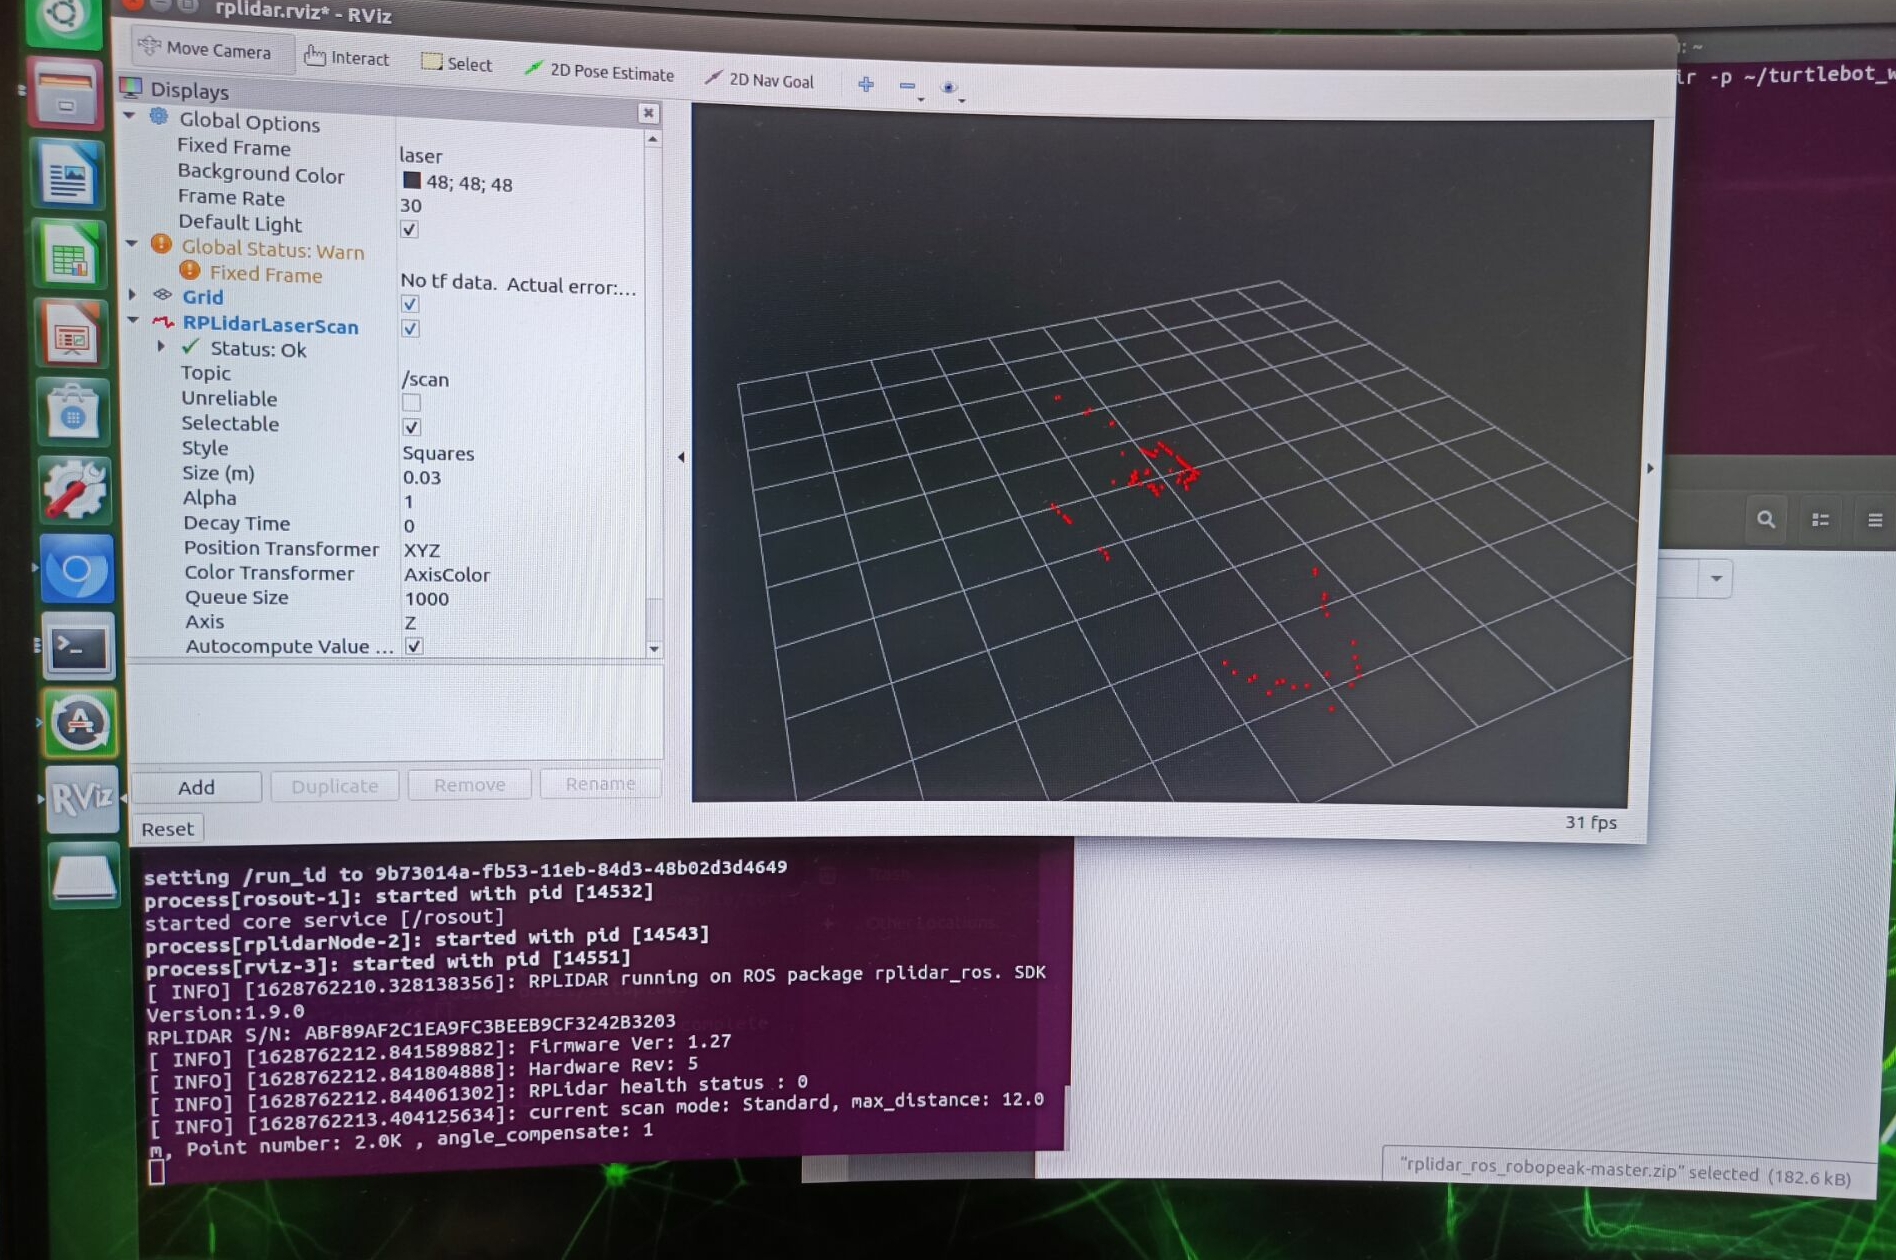The height and width of the screenshot is (1260, 1896).
Task: Click the blue plus add-tool icon
Action: [866, 85]
